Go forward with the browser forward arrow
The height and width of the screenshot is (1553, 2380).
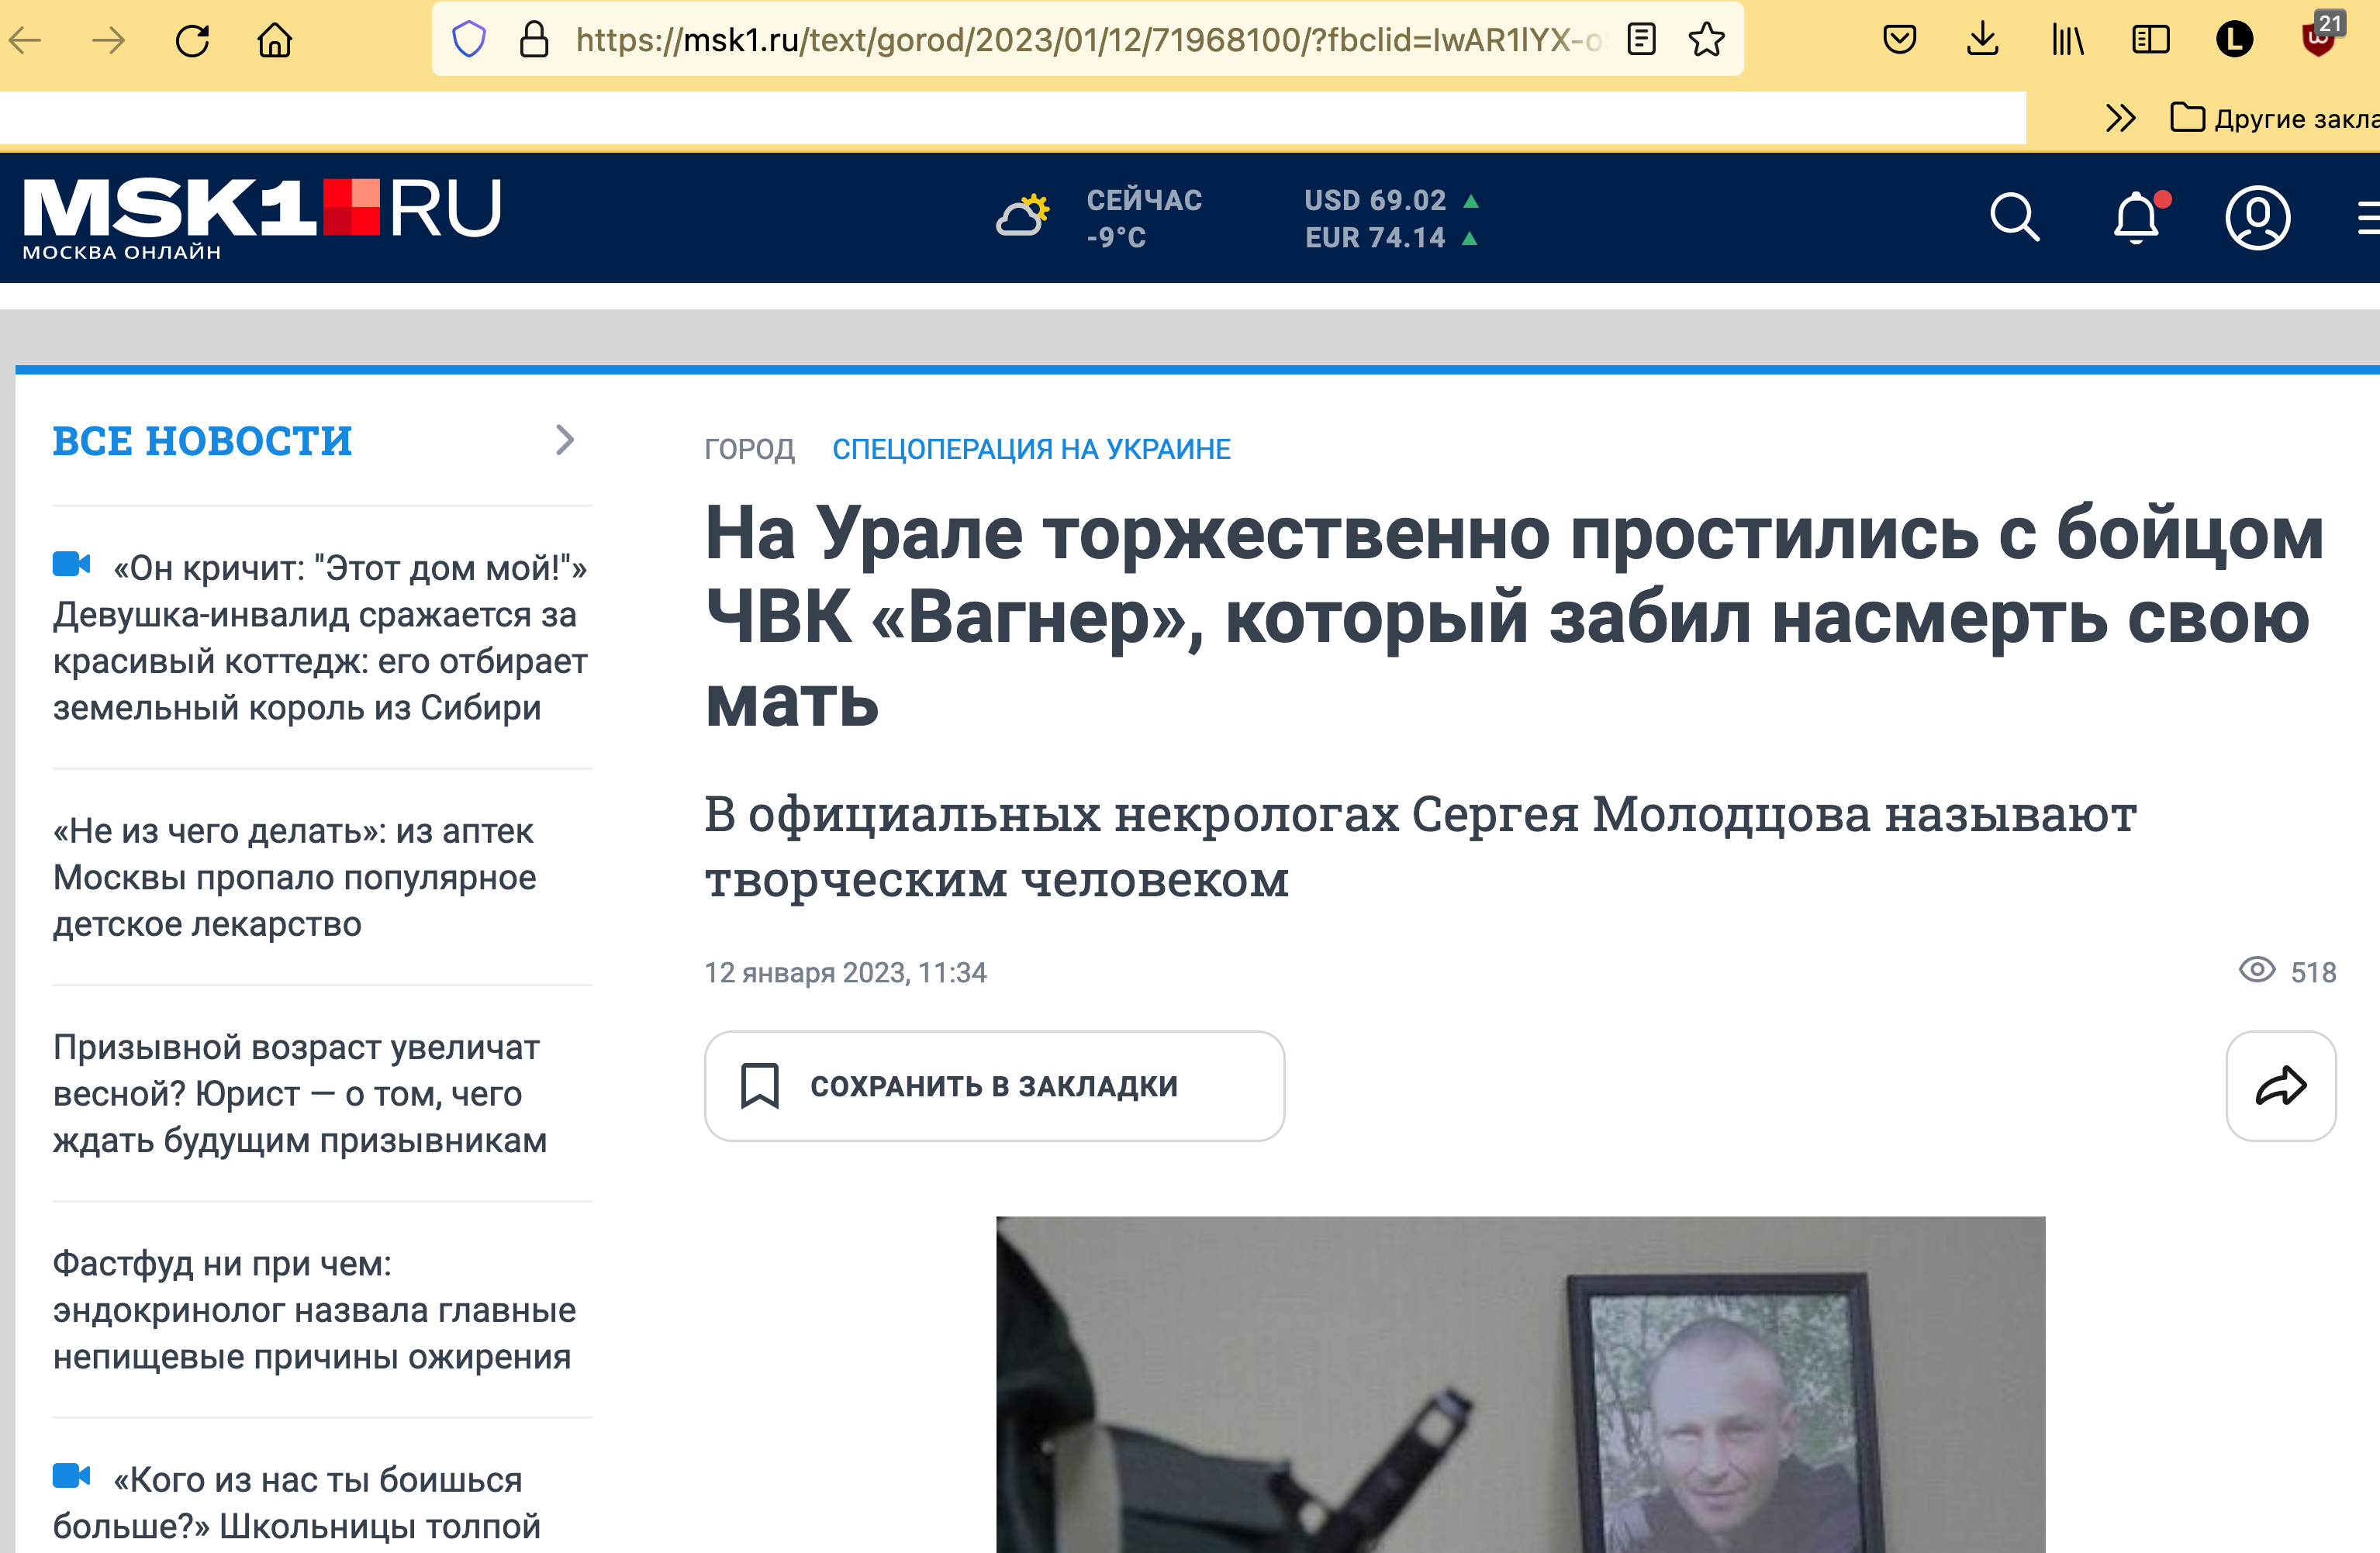(109, 41)
